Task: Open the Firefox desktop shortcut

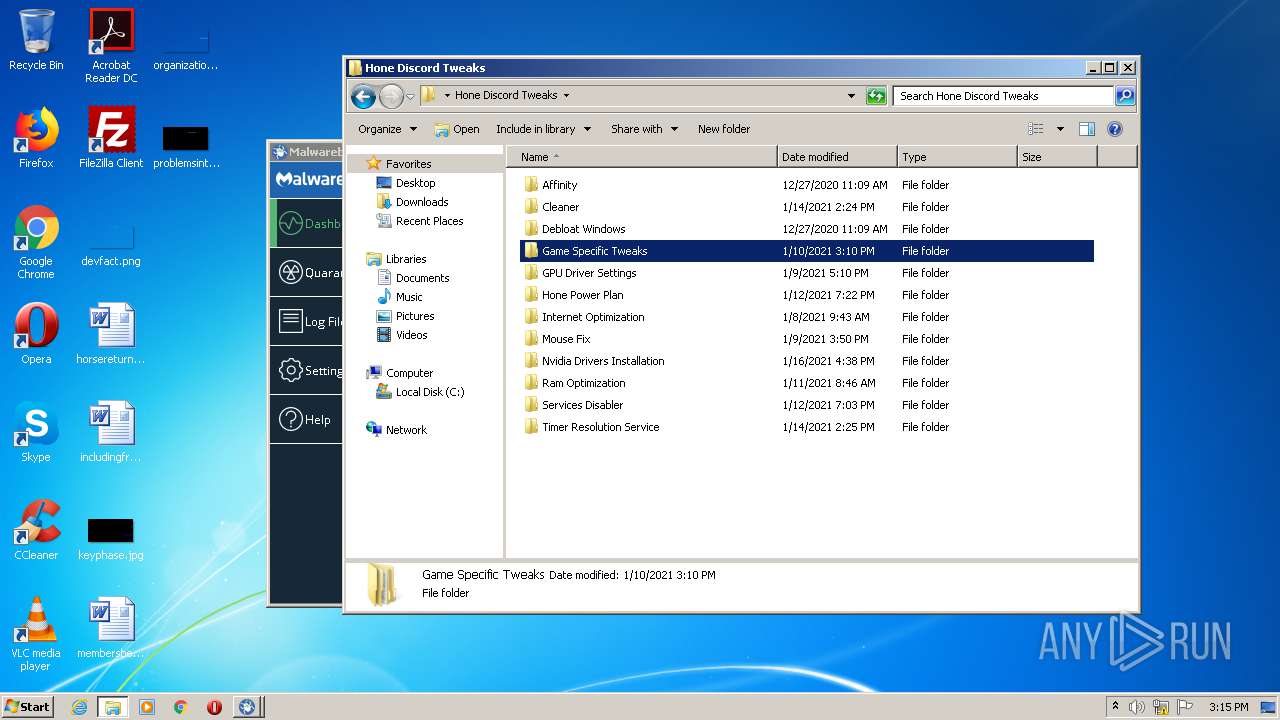Action: tap(36, 137)
